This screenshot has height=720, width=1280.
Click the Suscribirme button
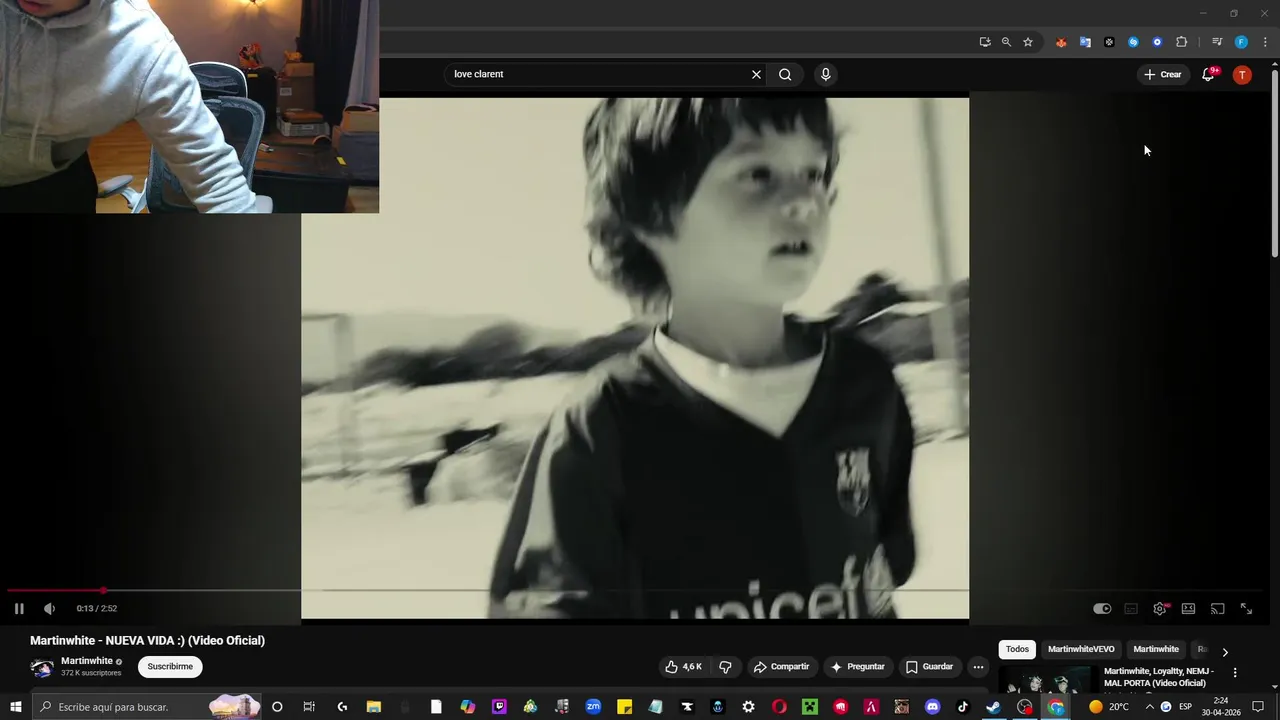point(170,666)
